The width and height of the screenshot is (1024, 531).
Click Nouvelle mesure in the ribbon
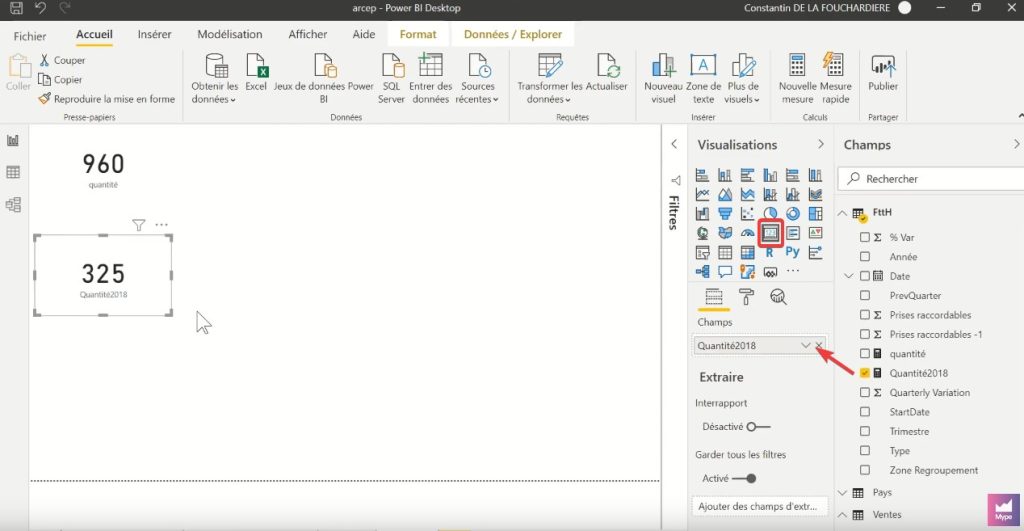point(797,80)
